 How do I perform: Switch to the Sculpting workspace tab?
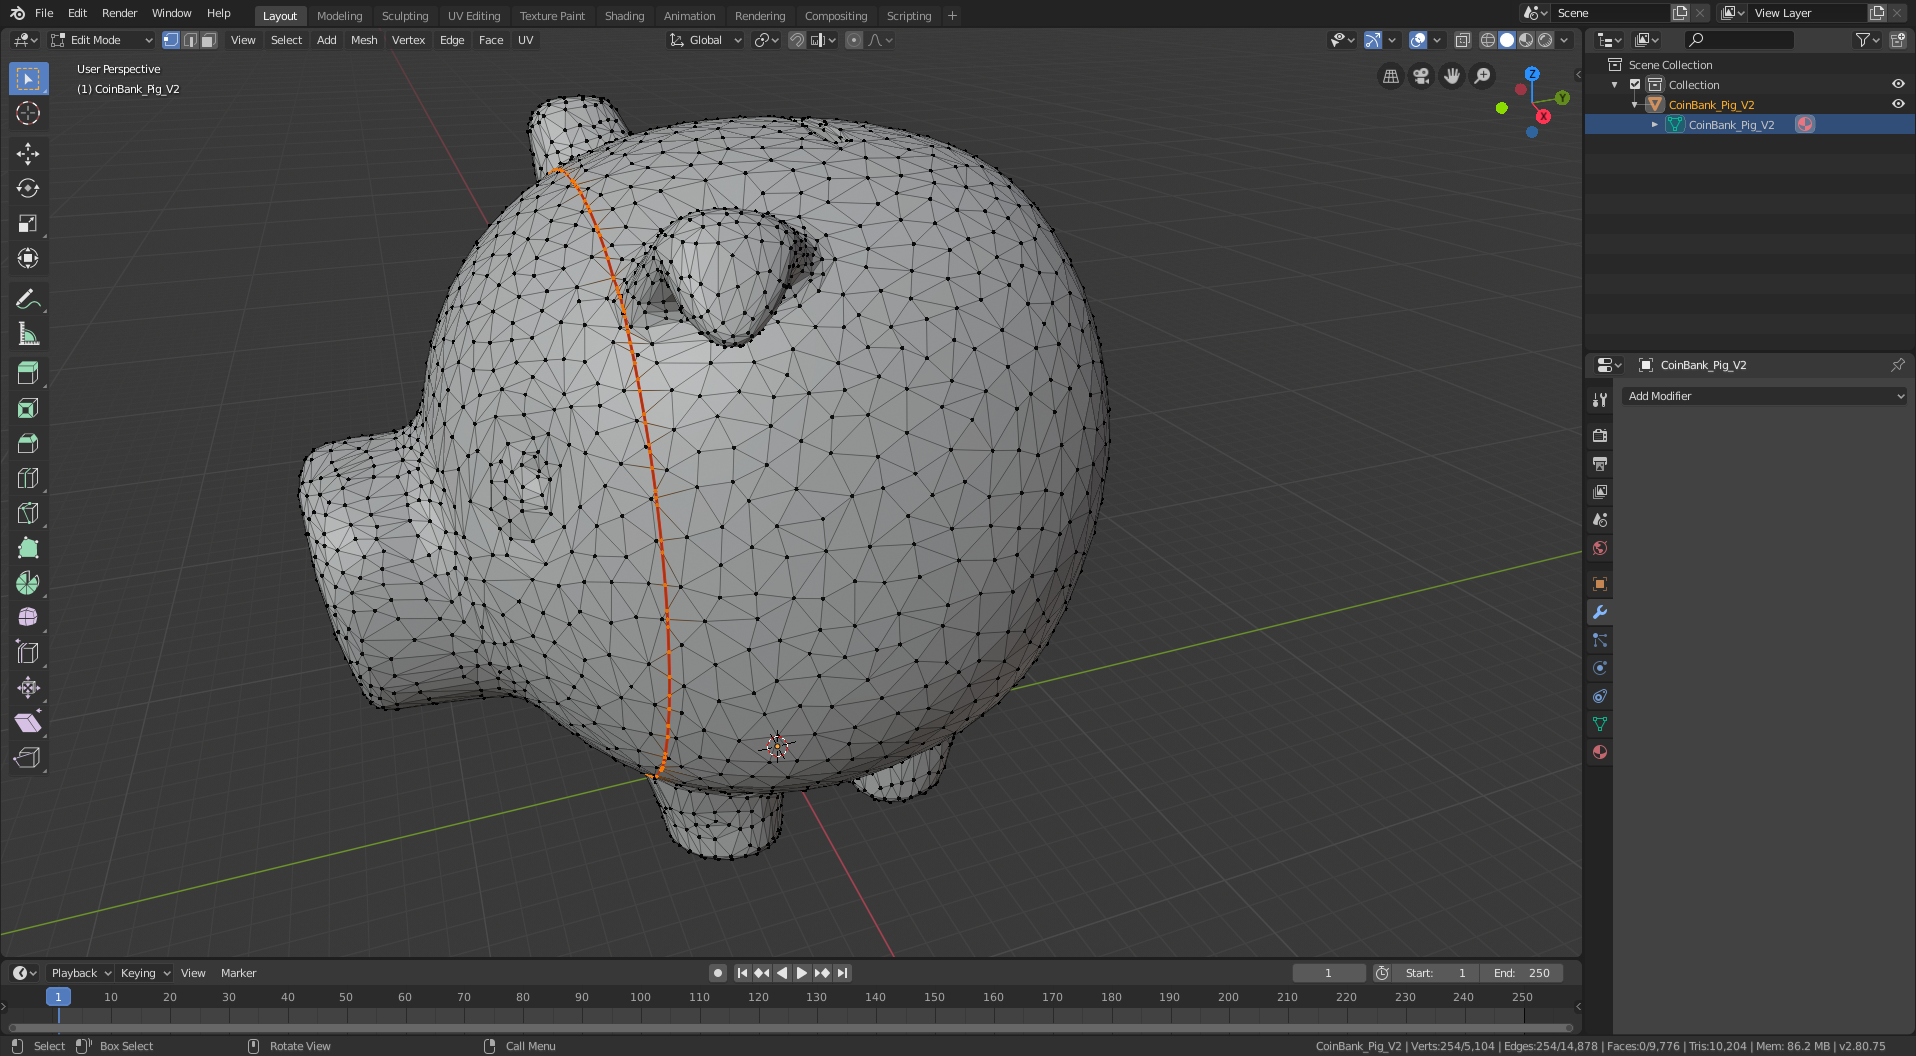coord(404,16)
